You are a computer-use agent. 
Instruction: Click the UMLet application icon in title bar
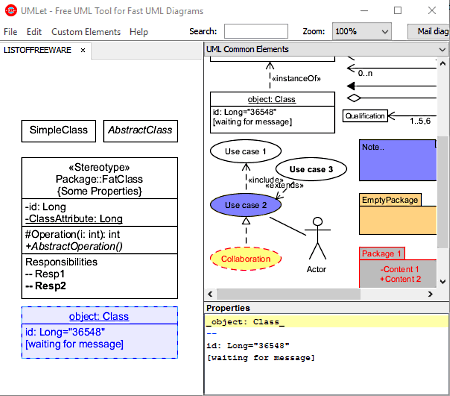[11, 11]
